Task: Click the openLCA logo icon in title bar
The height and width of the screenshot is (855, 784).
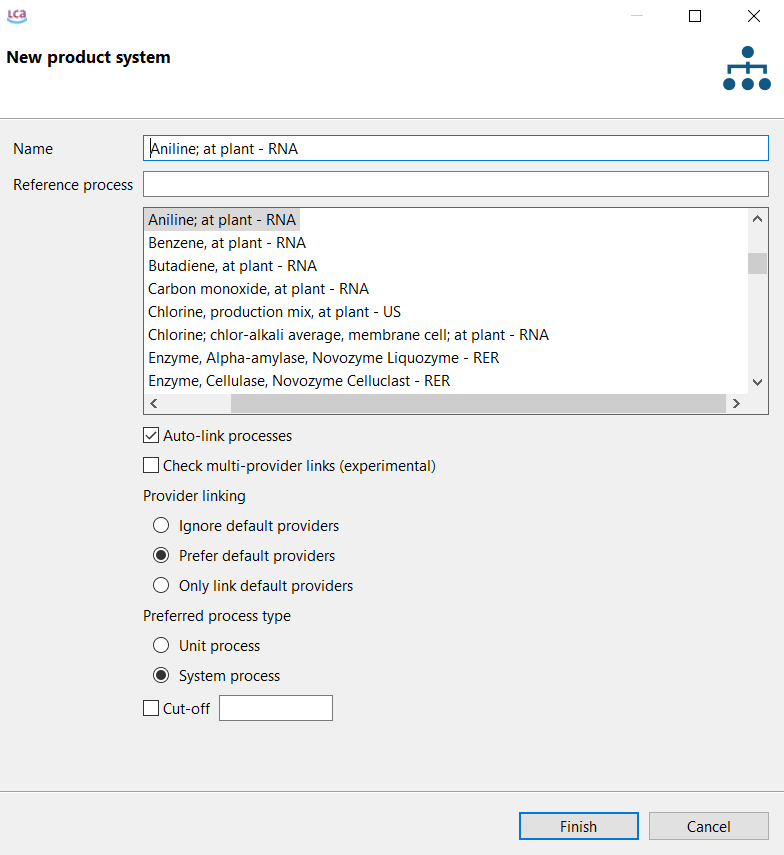Action: (x=17, y=16)
